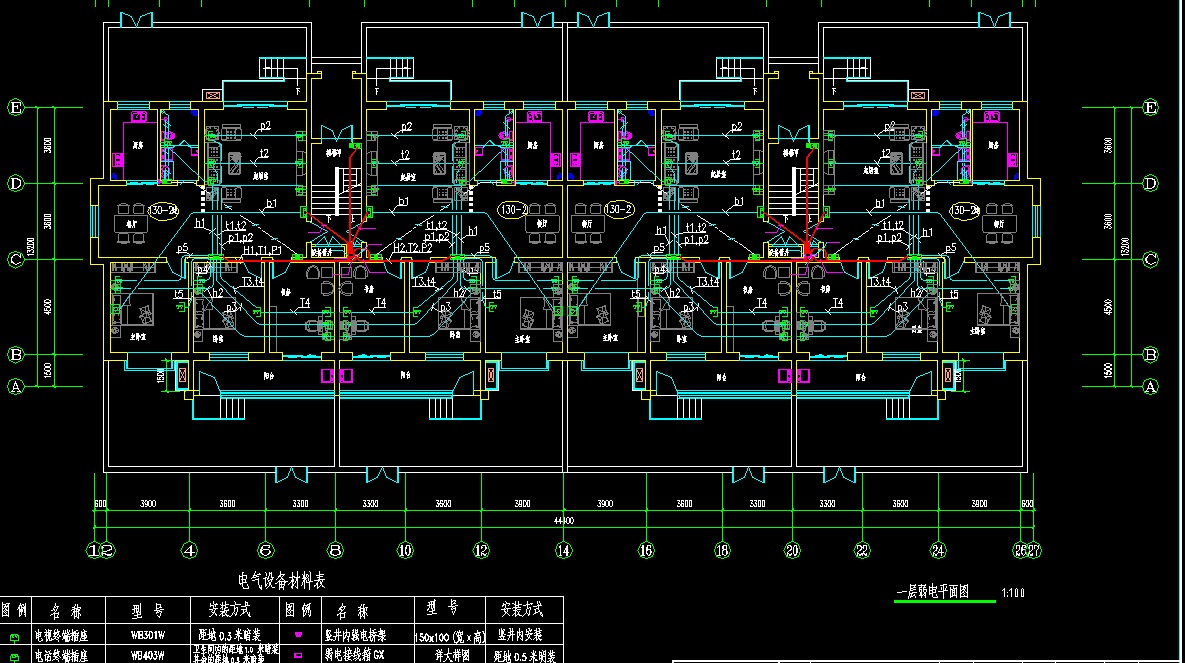Select grid bubble 8 at the bottom
This screenshot has height=663, width=1185.
[x=336, y=550]
